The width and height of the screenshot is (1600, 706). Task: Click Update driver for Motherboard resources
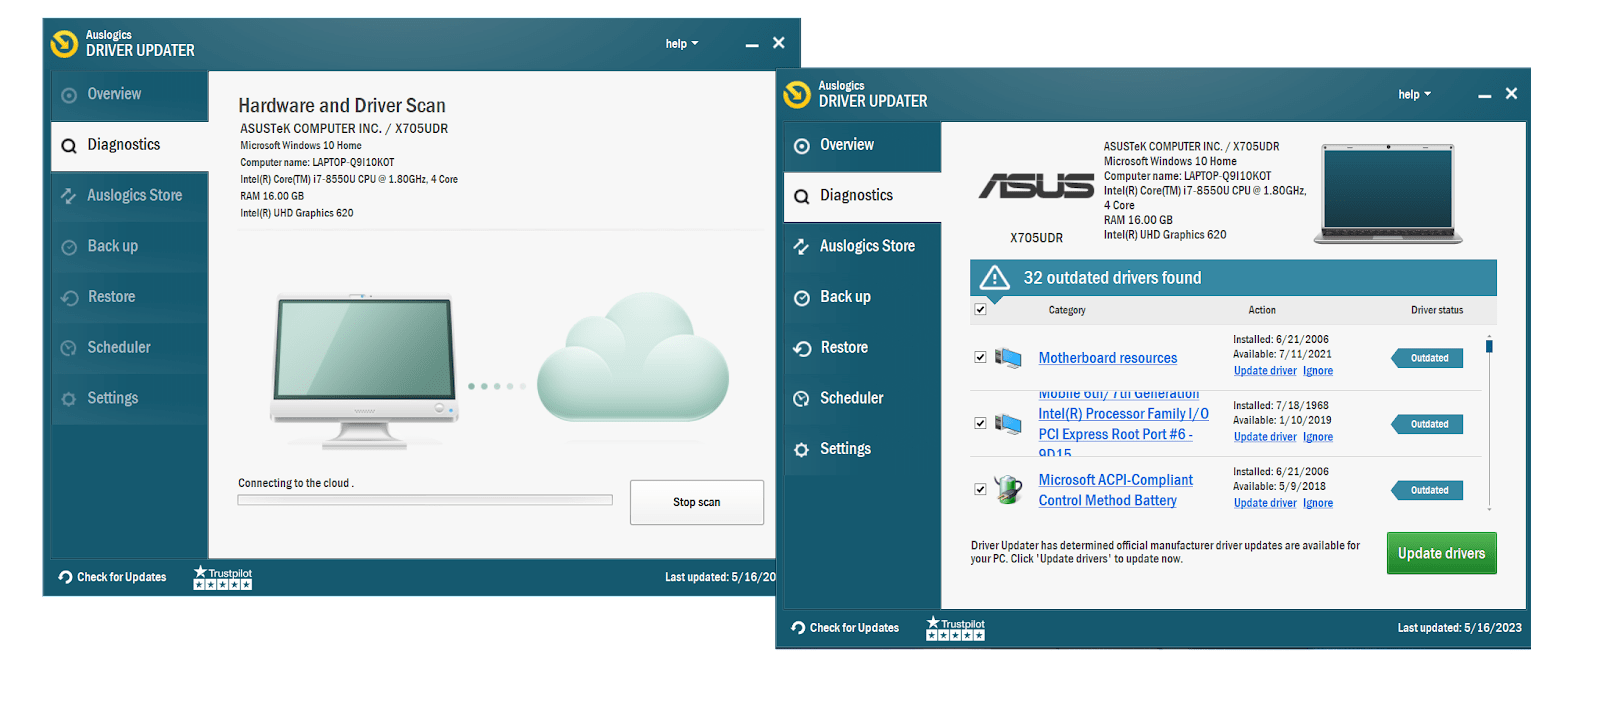[x=1265, y=371]
